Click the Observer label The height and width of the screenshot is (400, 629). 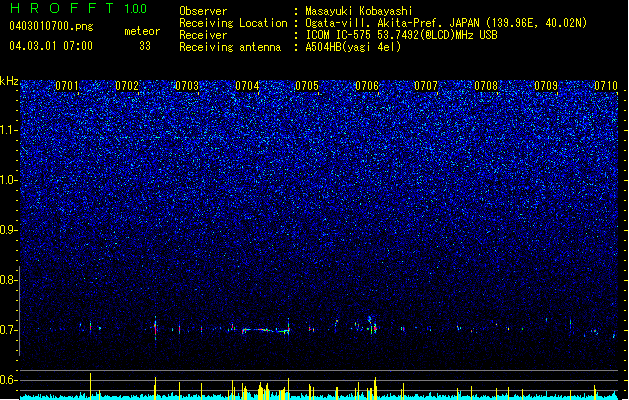click(203, 11)
